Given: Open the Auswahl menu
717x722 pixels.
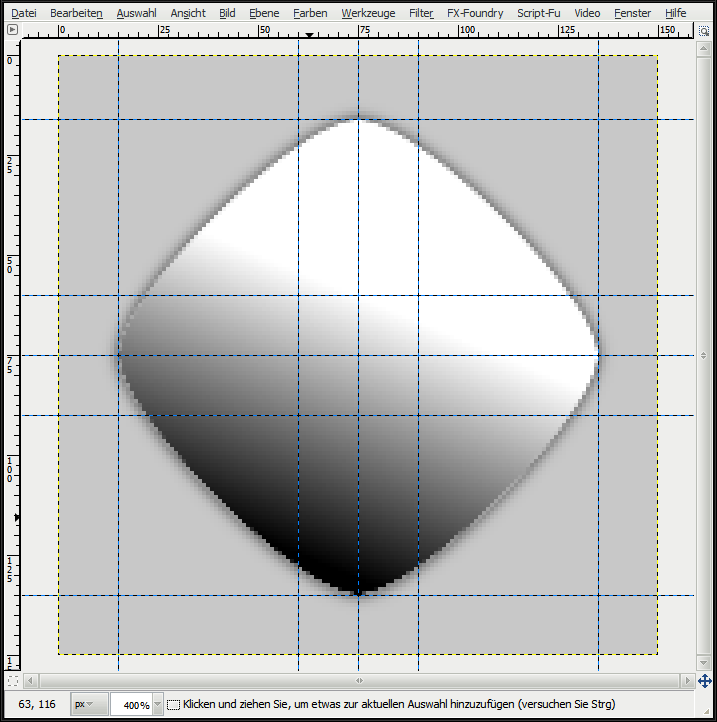Looking at the screenshot, I should 136,13.
